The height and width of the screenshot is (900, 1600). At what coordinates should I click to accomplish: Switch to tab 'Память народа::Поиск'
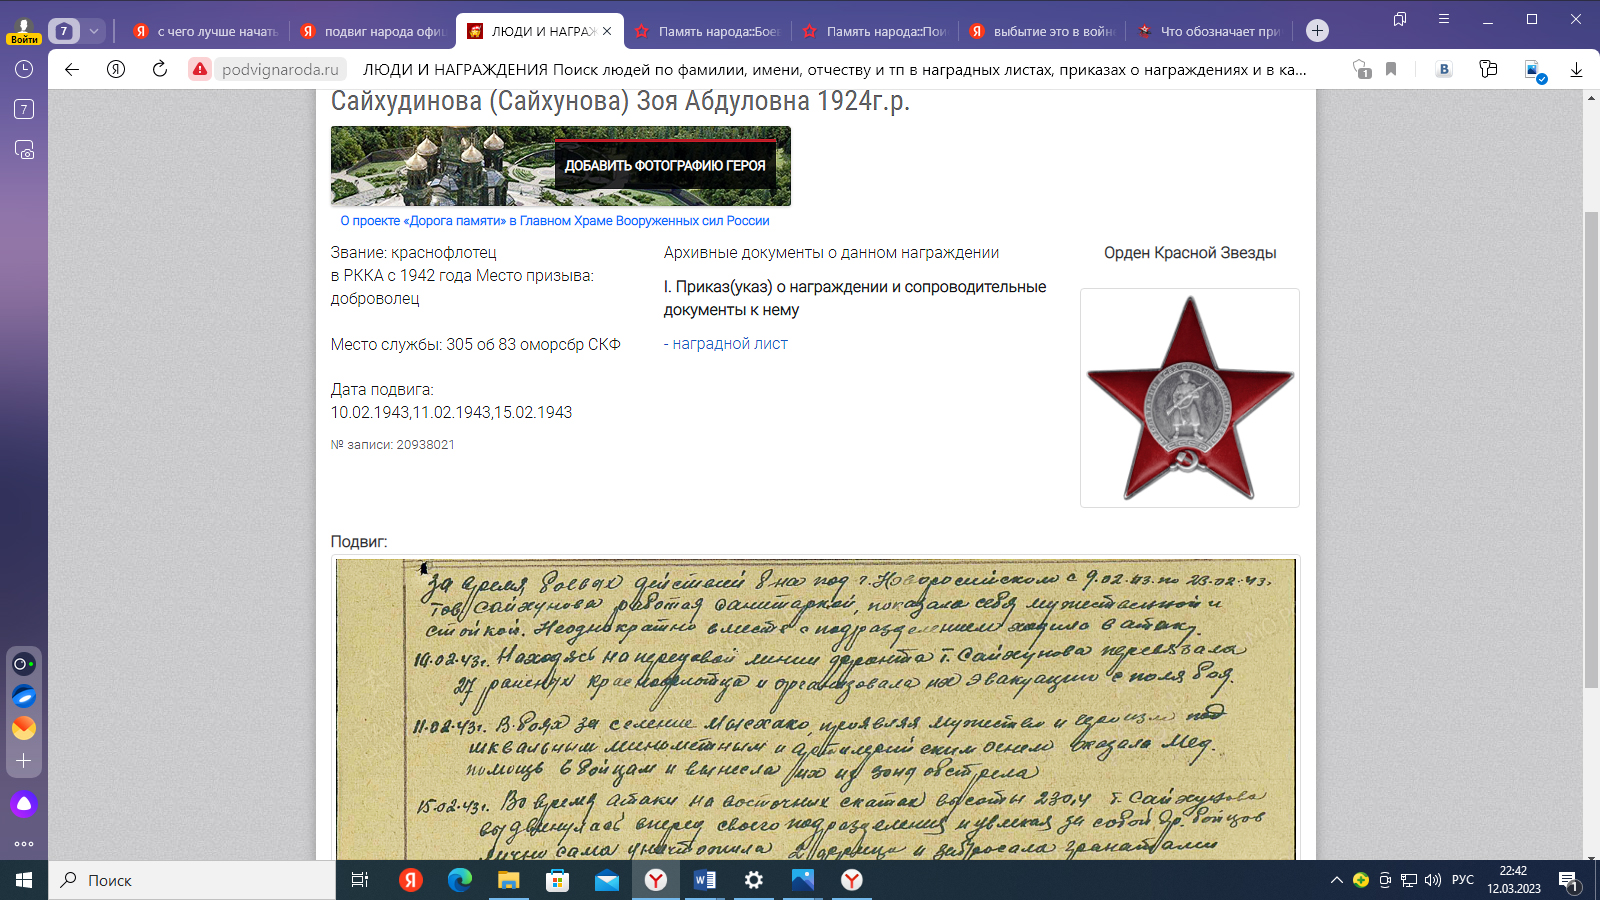pos(875,31)
